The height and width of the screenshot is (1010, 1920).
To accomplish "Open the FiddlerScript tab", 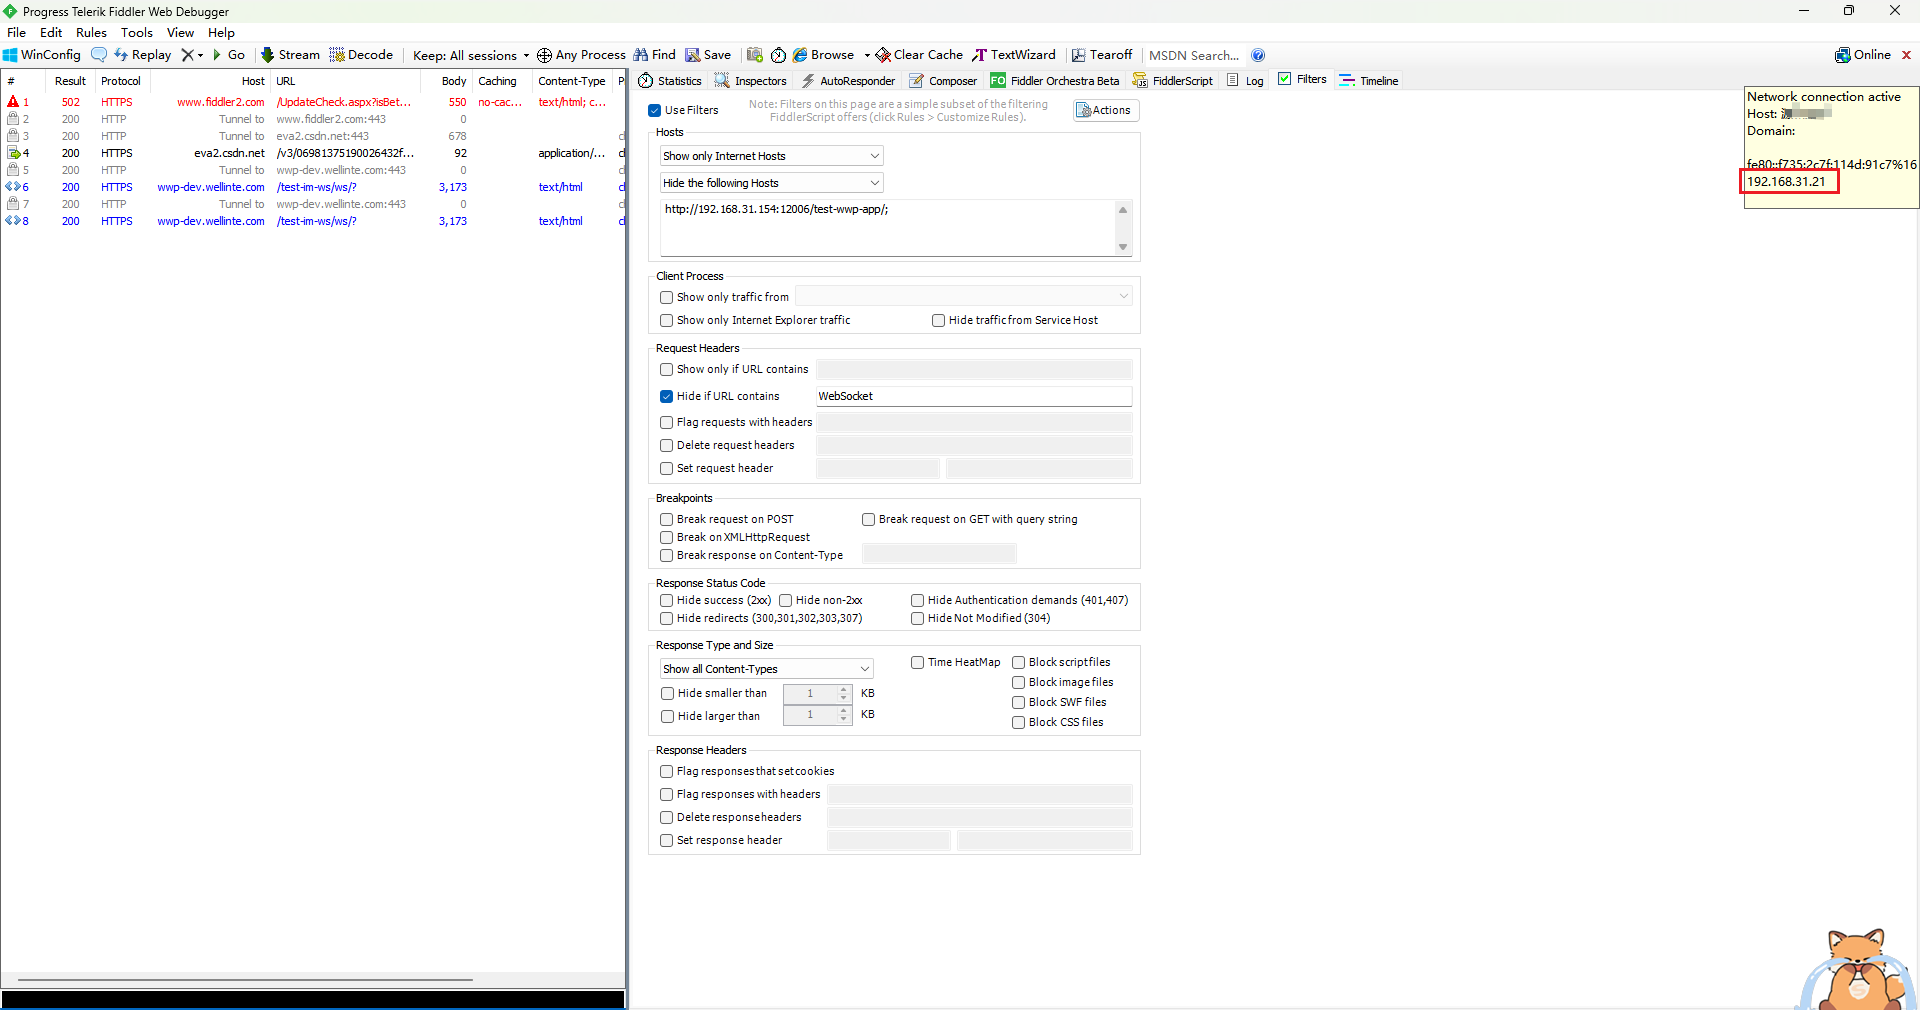I will (x=1172, y=81).
